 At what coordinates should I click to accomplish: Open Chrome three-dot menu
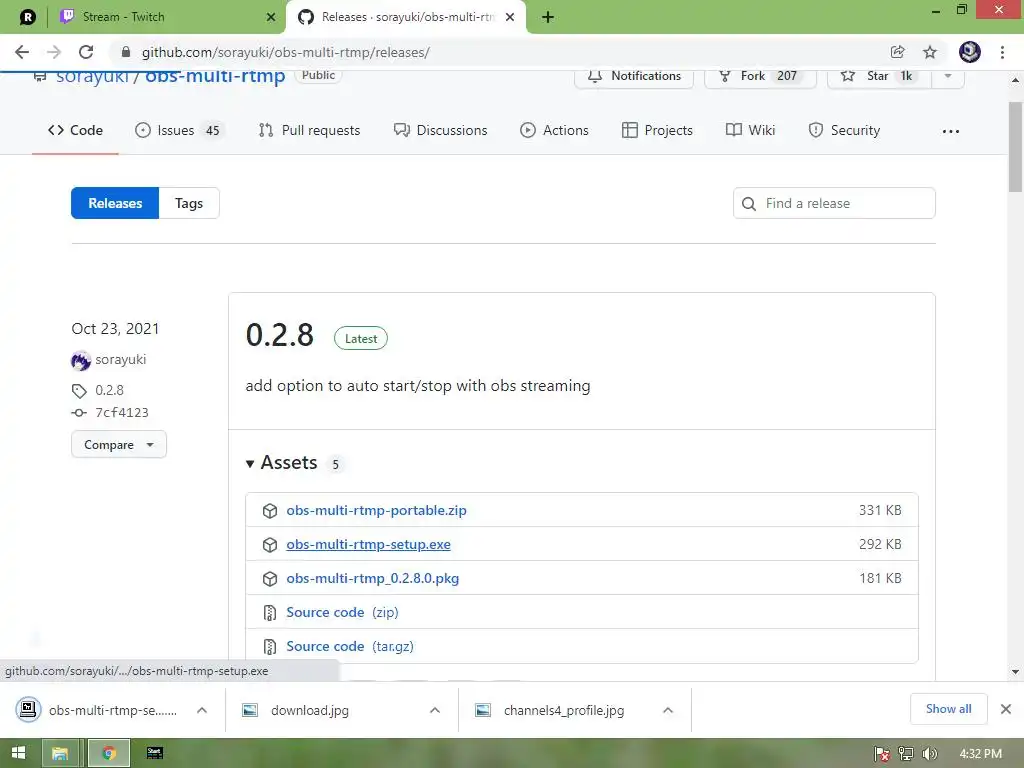click(x=1002, y=52)
